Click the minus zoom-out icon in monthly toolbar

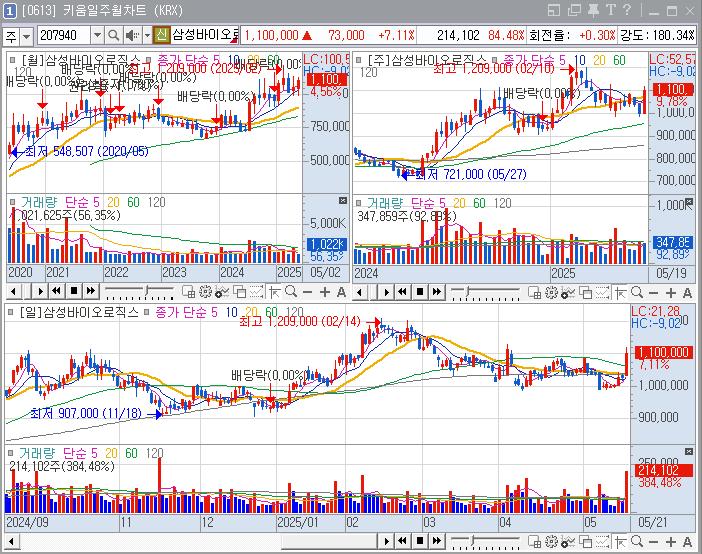[x=308, y=292]
